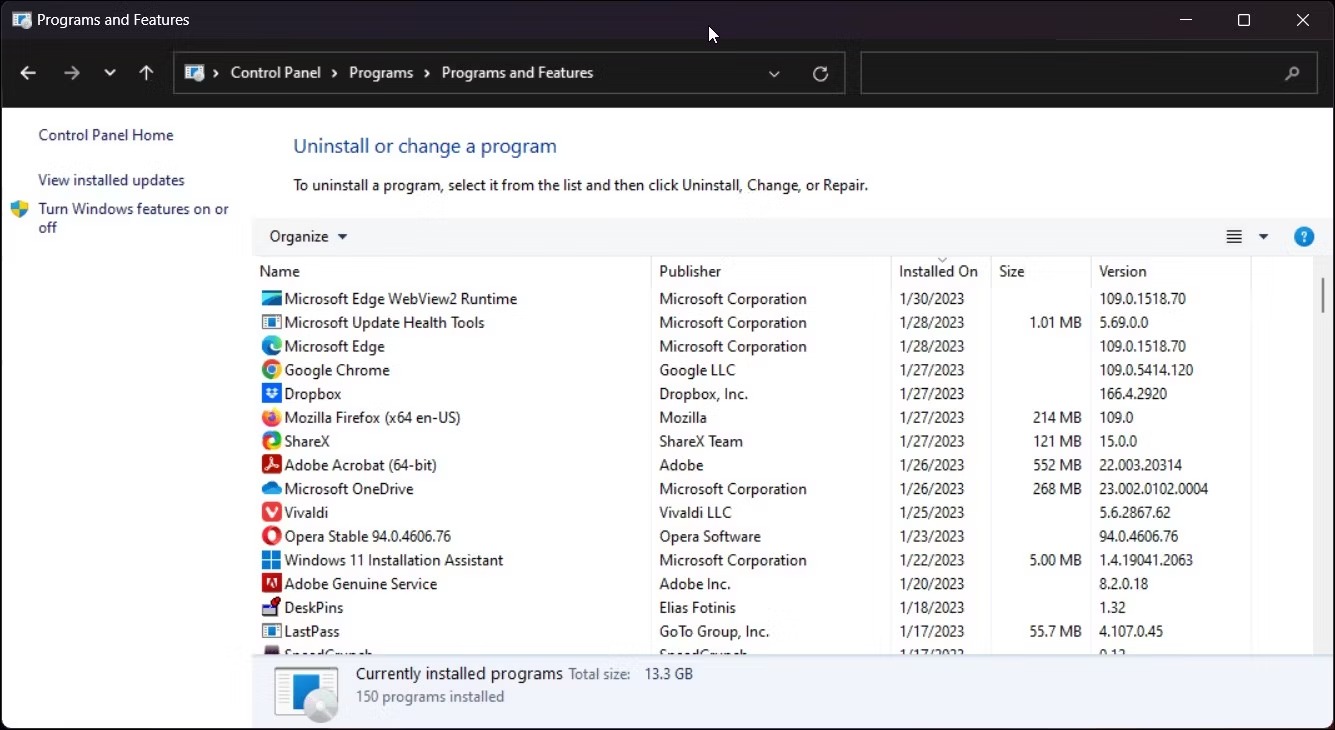Click the shield icon beside Windows features
Screen dimensions: 1335x730
(x=19, y=209)
